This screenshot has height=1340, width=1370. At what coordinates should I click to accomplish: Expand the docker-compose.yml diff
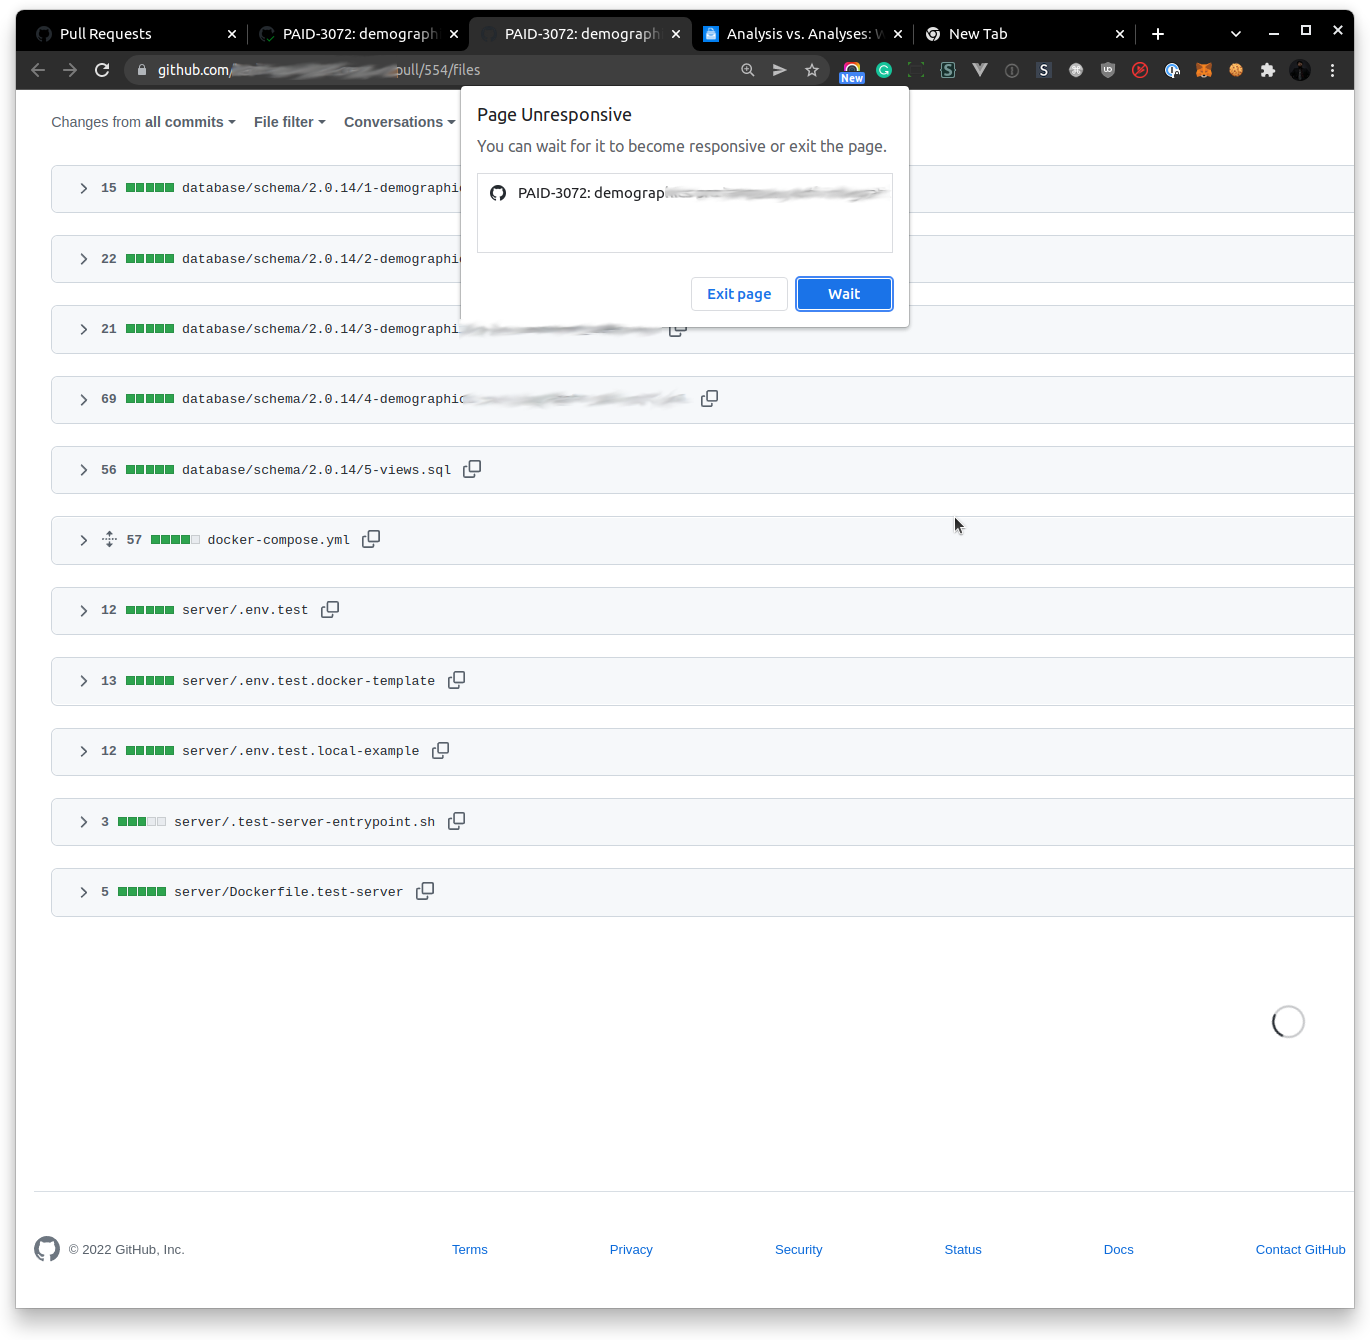coord(83,540)
